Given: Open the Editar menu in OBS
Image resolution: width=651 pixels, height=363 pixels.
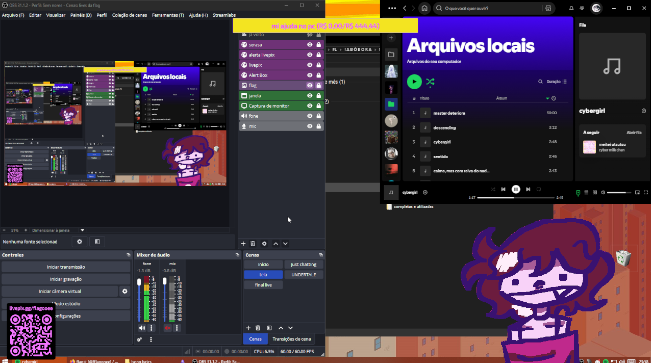Looking at the screenshot, I should pos(35,15).
